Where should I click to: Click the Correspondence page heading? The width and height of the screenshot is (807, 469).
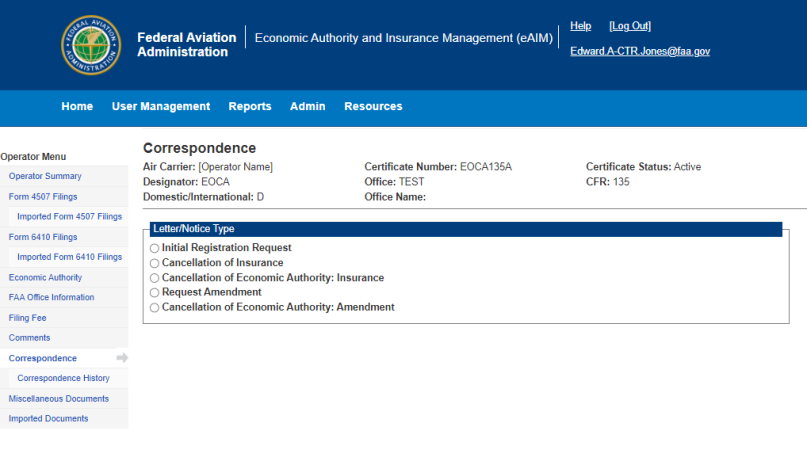point(200,148)
